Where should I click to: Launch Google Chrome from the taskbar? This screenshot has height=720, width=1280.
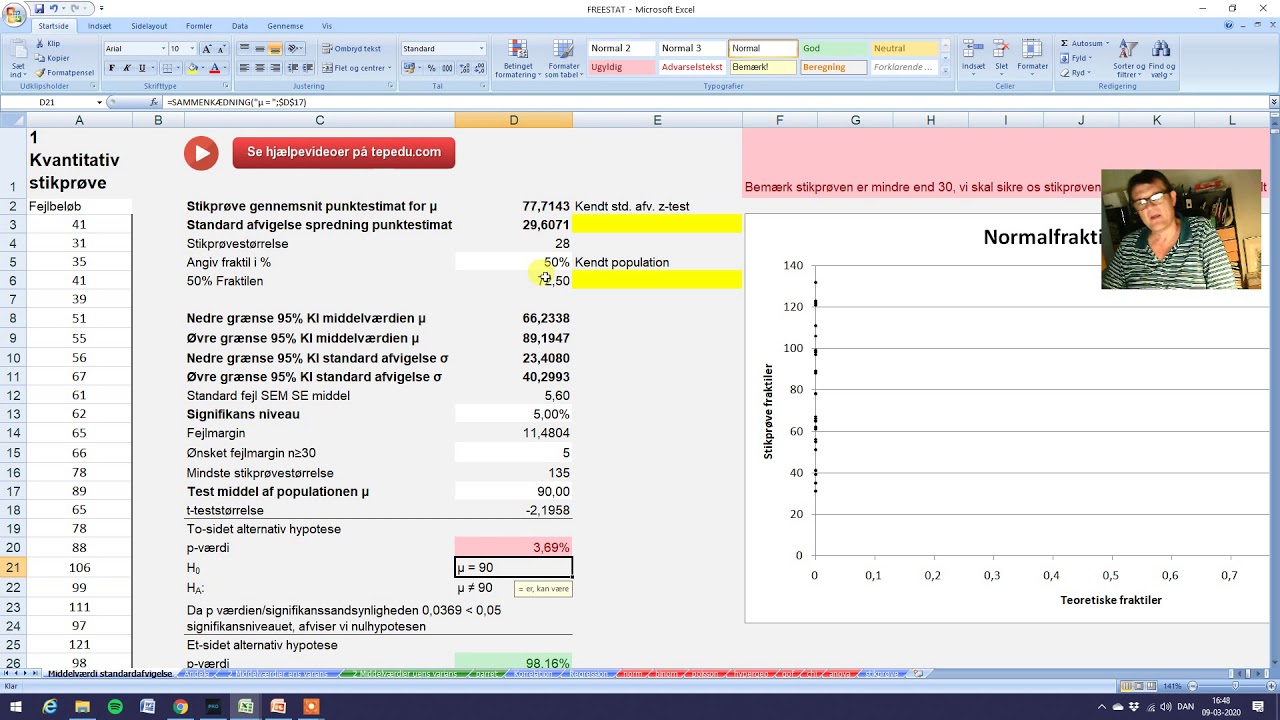coord(180,707)
